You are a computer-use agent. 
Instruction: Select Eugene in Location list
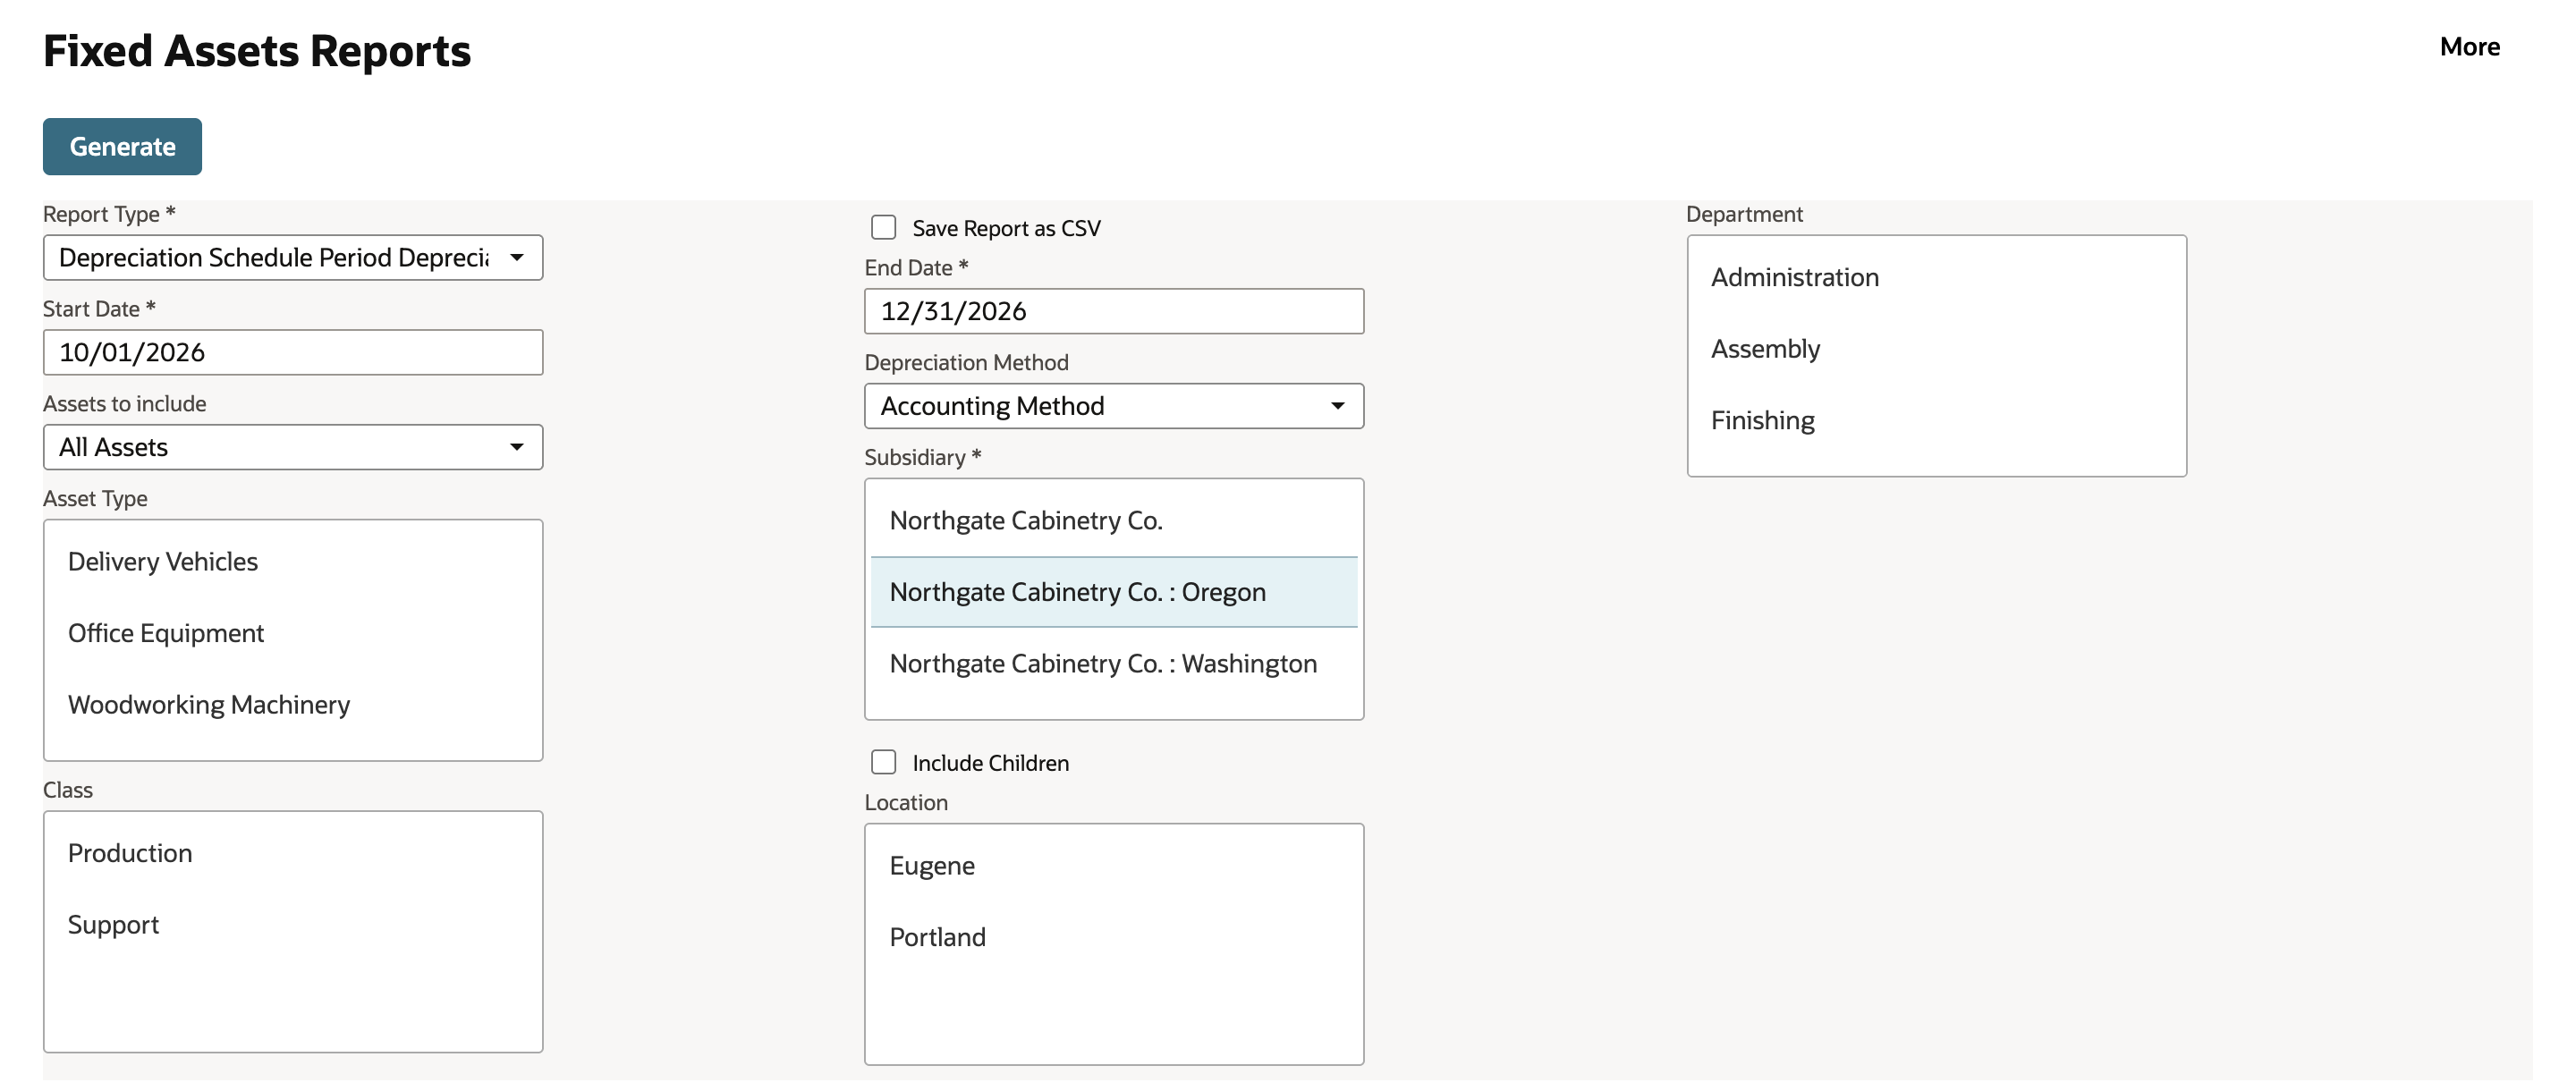click(x=1114, y=866)
